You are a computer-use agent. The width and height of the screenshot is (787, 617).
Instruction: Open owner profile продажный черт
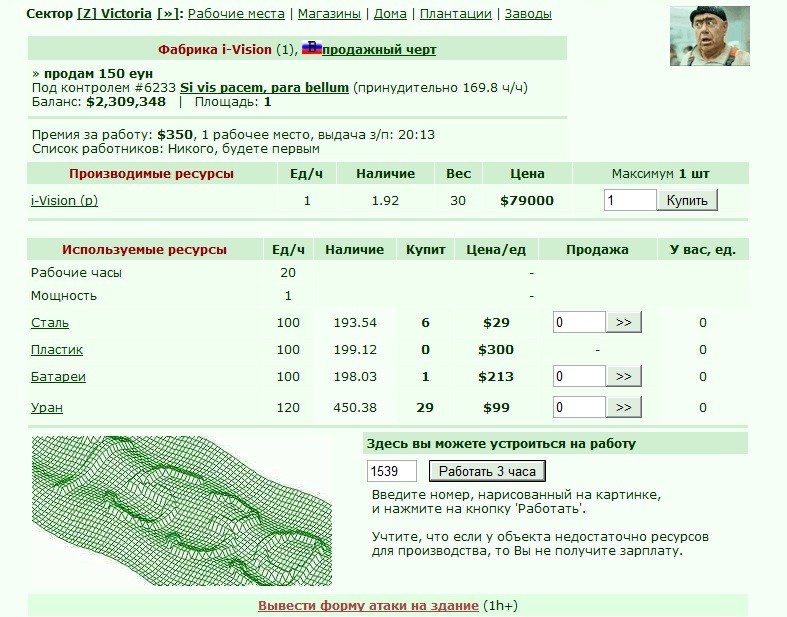[x=379, y=50]
